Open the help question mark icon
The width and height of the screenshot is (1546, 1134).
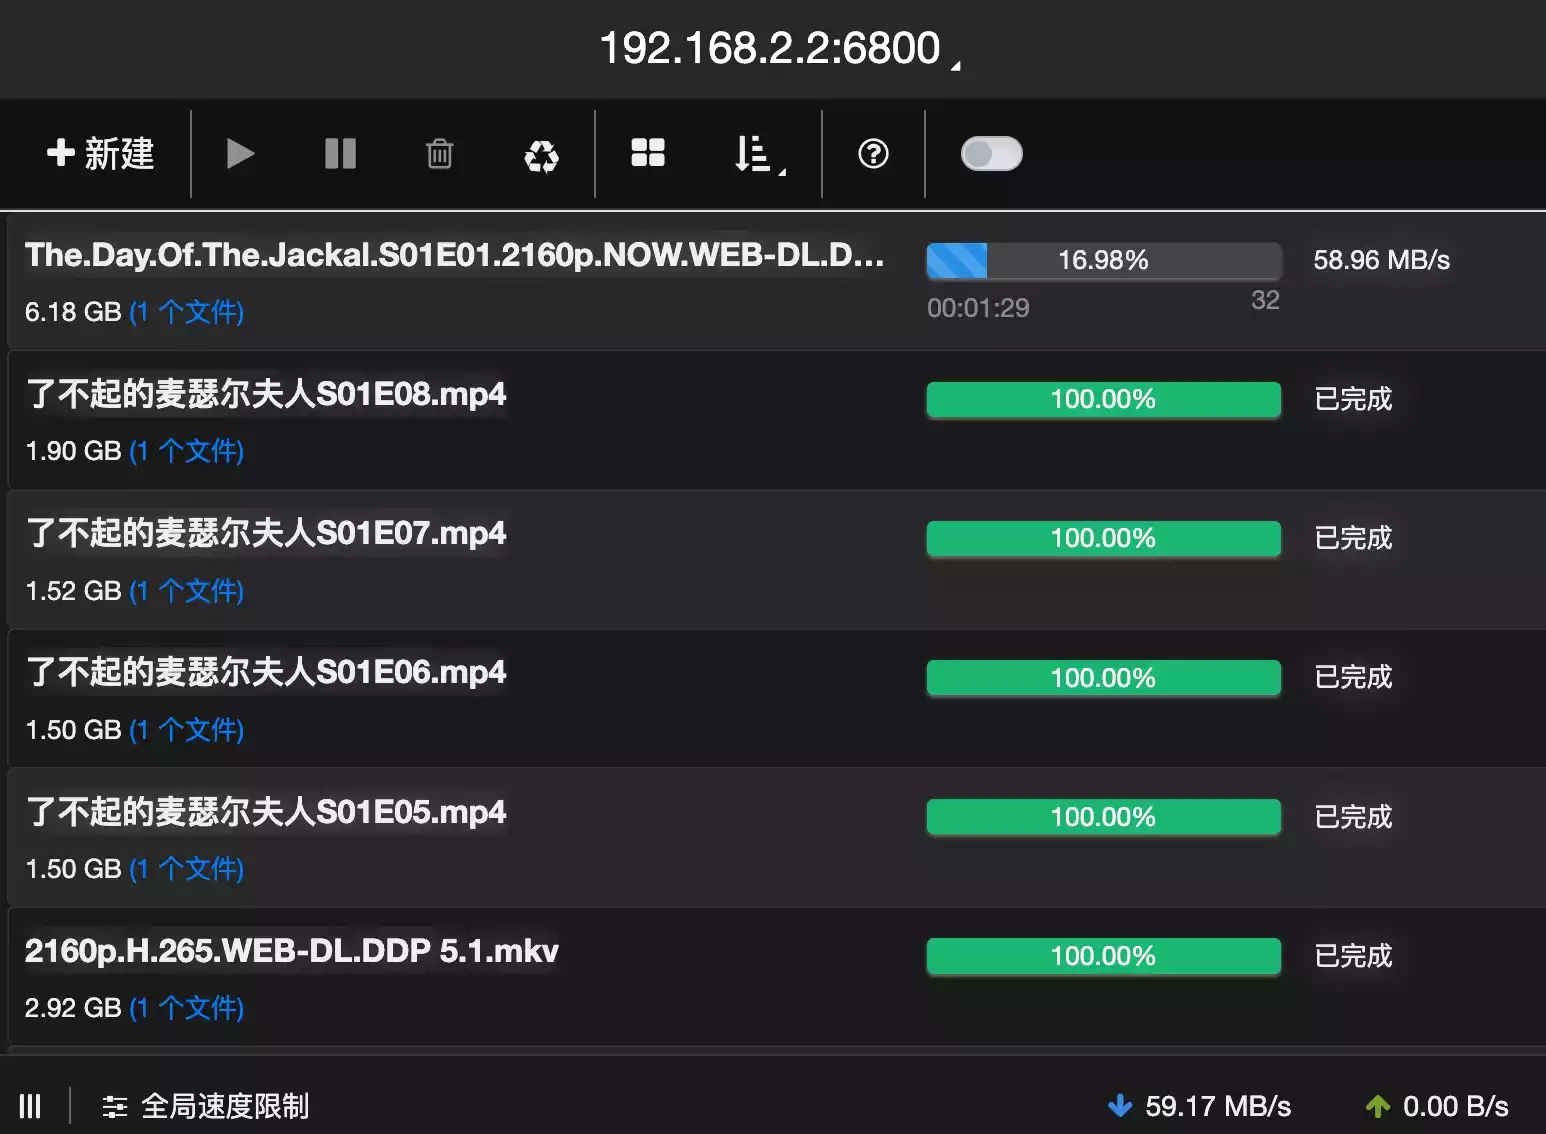(x=873, y=154)
